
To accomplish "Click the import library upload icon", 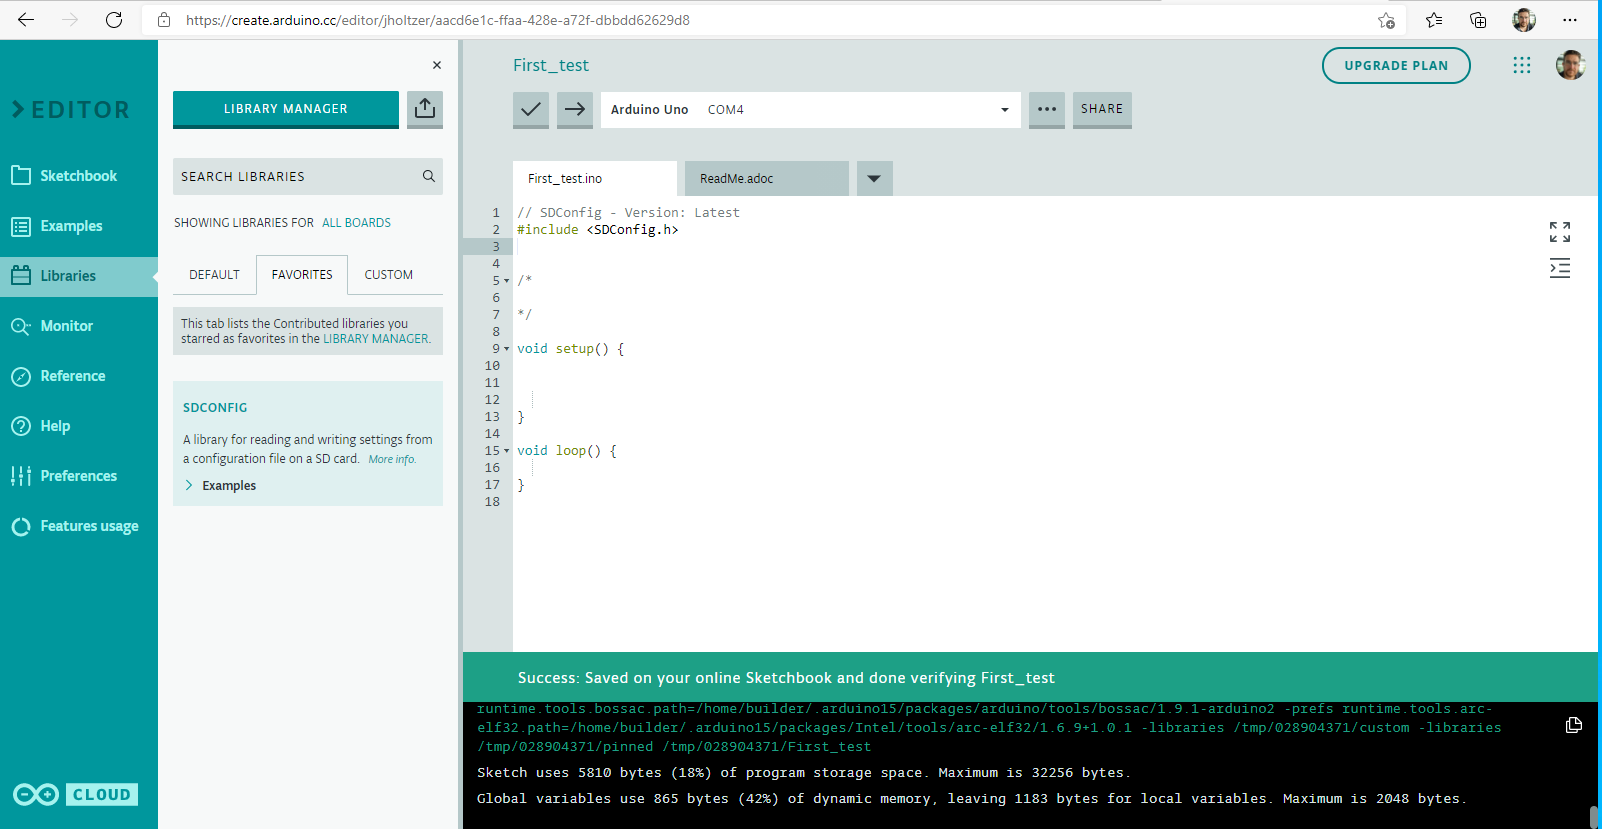I will (x=425, y=108).
